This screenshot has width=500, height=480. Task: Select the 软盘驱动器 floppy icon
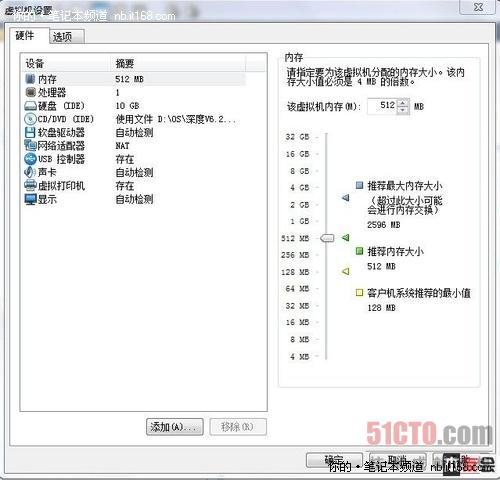30,133
